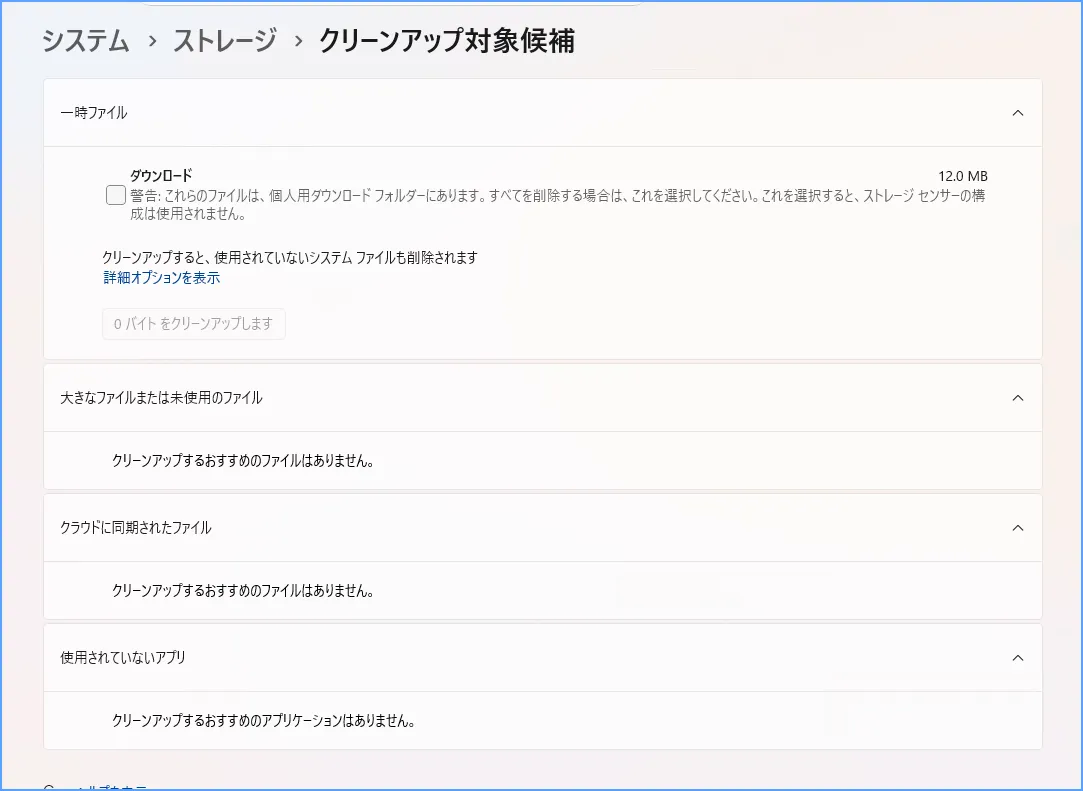Click 0 バイト をクリーンアップします button

click(x=194, y=324)
